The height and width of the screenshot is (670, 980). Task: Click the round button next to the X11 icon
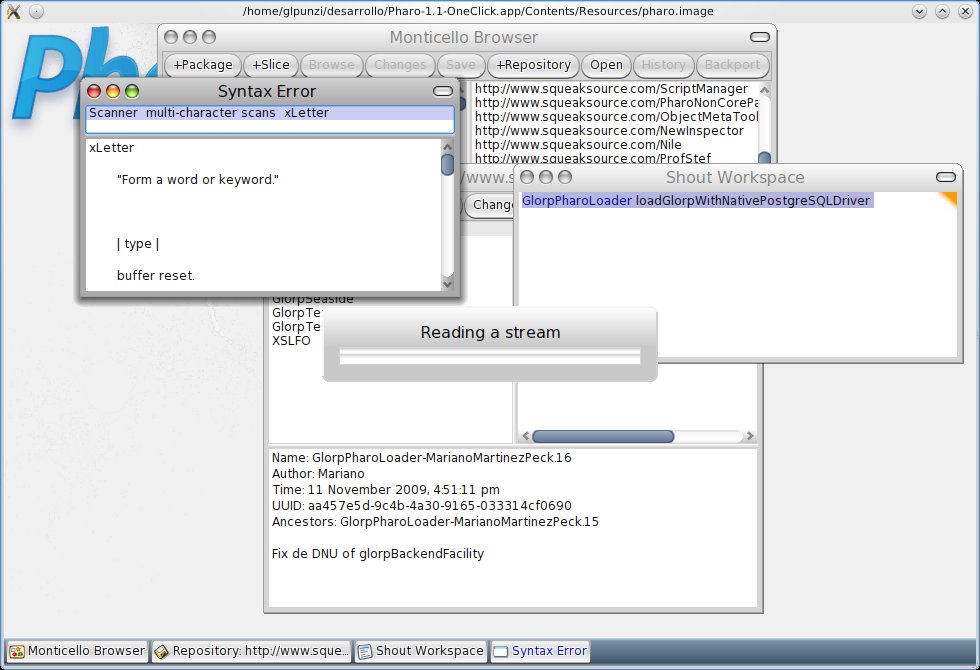(37, 11)
